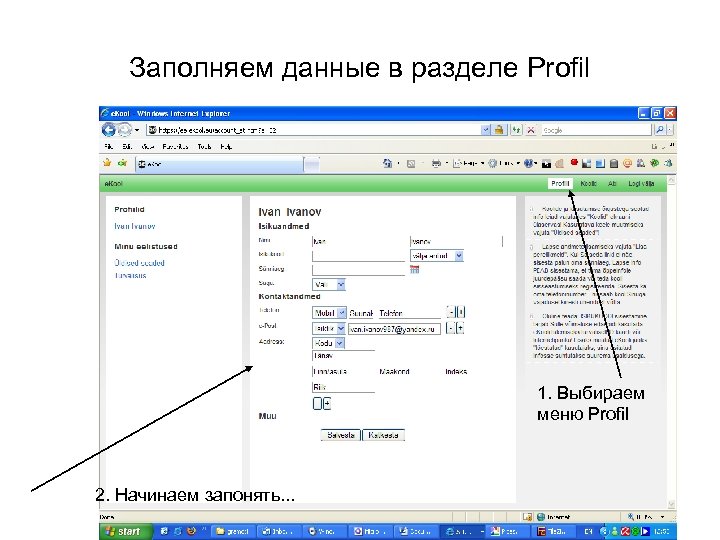The width and height of the screenshot is (720, 540).
Task: Click Logi välja to log out
Action: pos(641,184)
